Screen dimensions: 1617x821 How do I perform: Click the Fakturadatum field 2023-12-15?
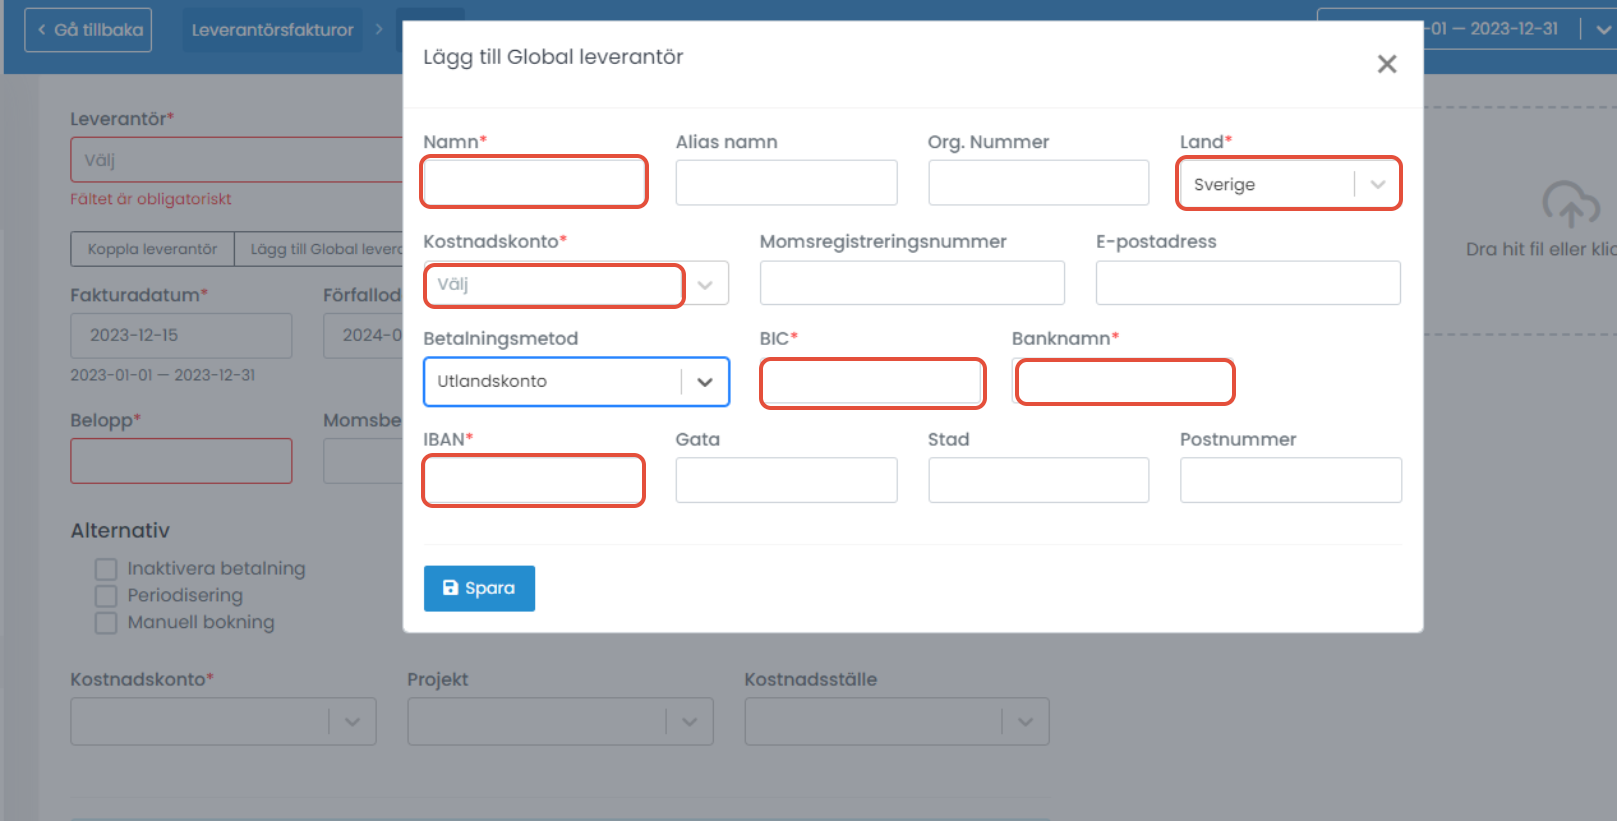pyautogui.click(x=181, y=335)
